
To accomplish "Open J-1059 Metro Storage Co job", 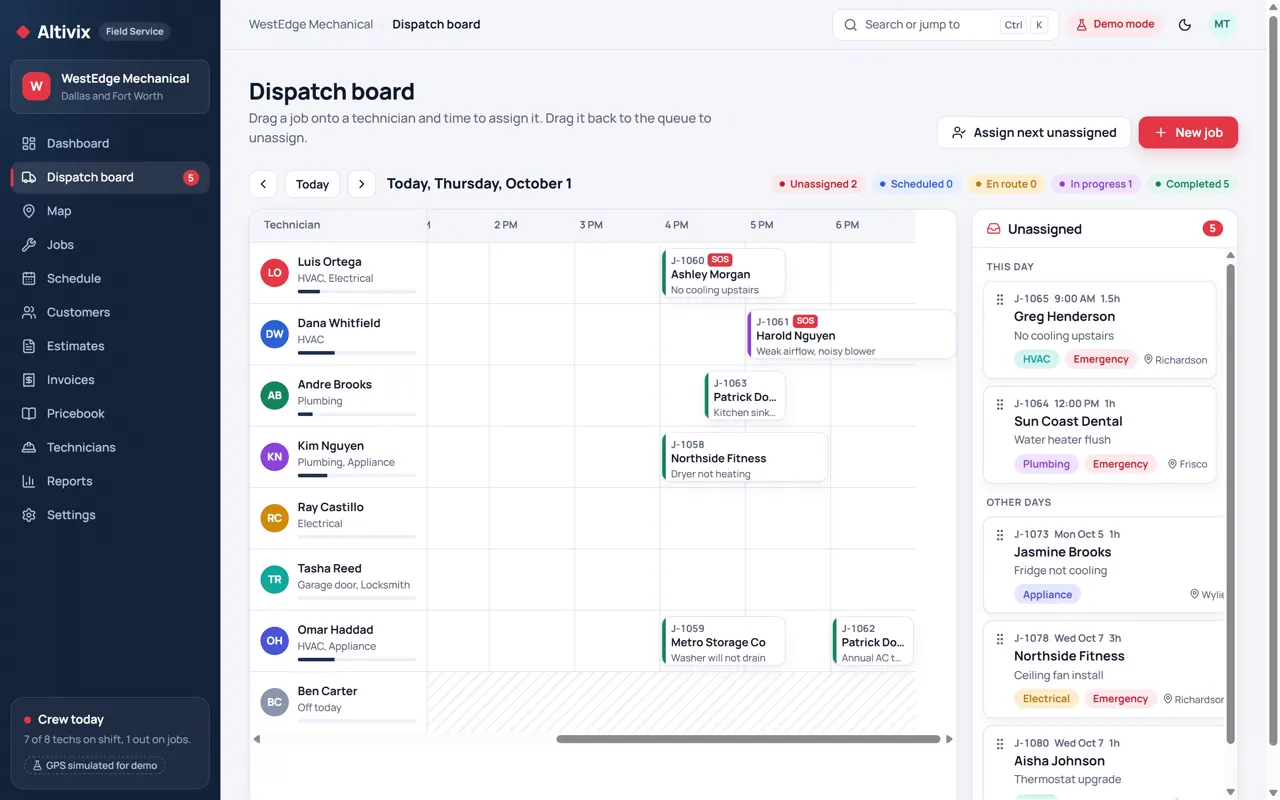I will tap(724, 641).
